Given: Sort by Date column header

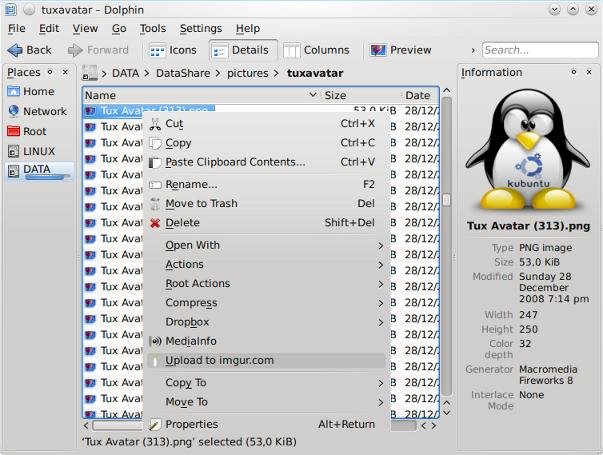Looking at the screenshot, I should [420, 95].
